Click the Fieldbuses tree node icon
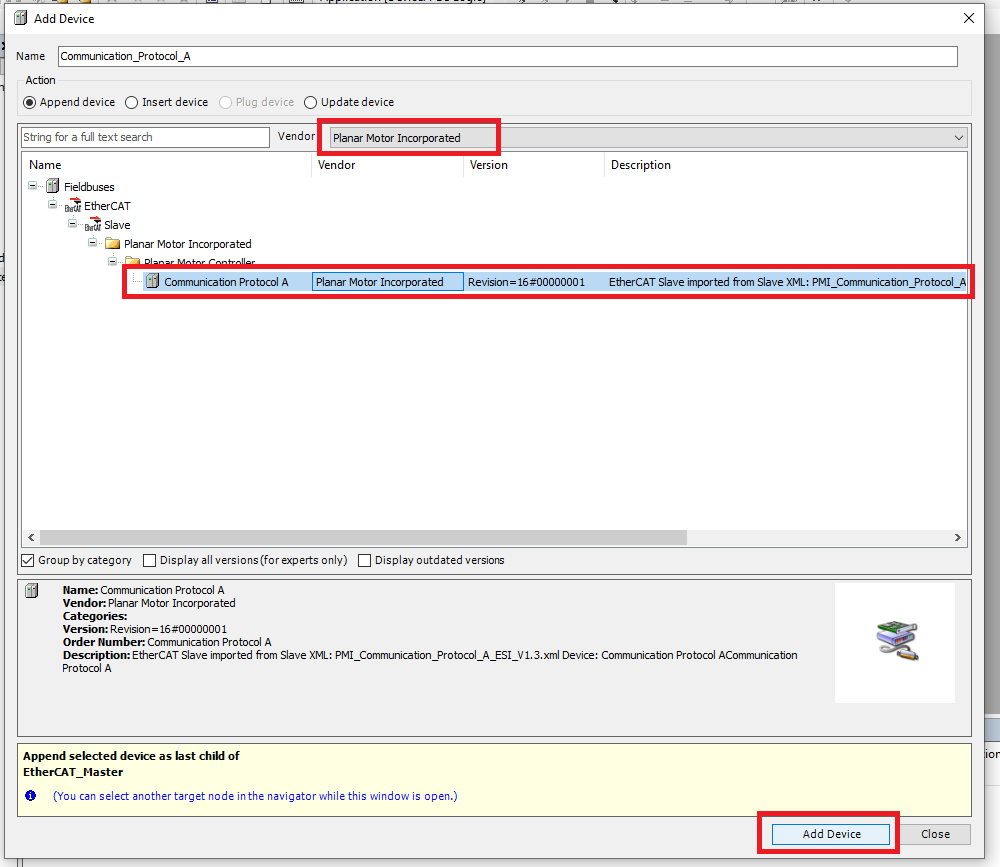 (53, 187)
